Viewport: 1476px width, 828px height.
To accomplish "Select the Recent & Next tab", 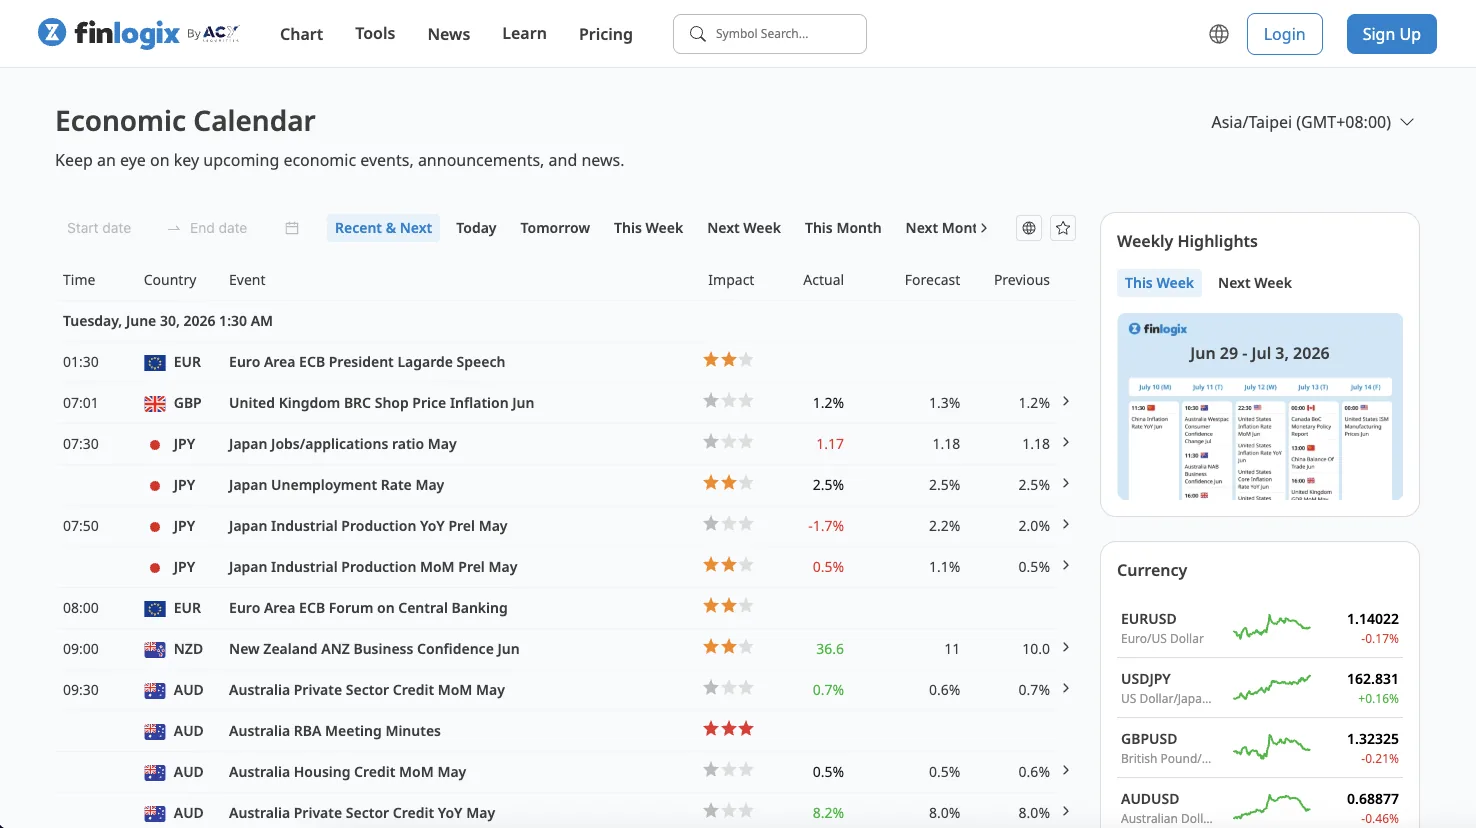I will click(x=383, y=228).
